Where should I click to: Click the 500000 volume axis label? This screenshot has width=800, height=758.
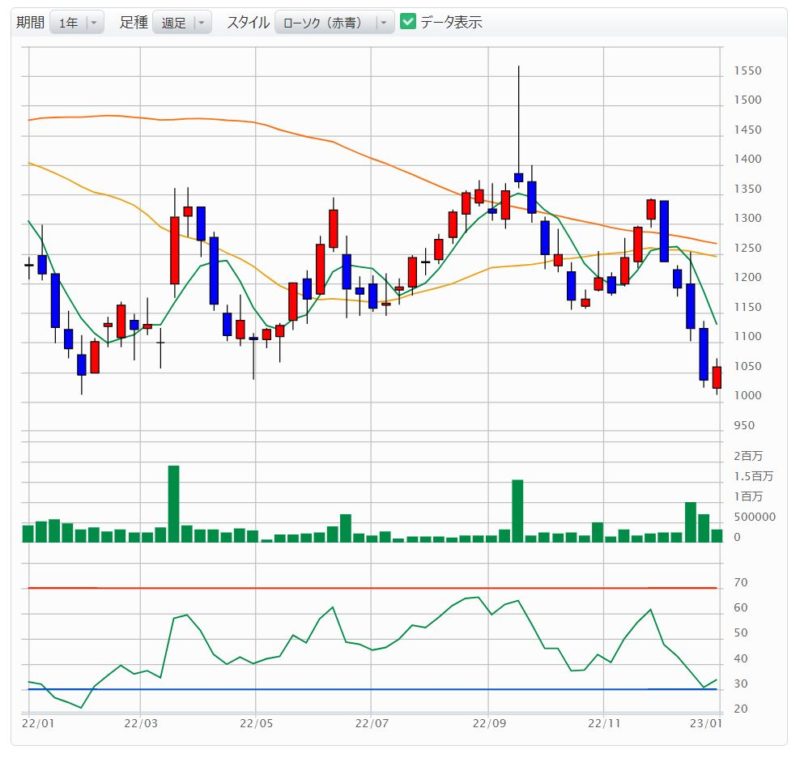pyautogui.click(x=755, y=517)
